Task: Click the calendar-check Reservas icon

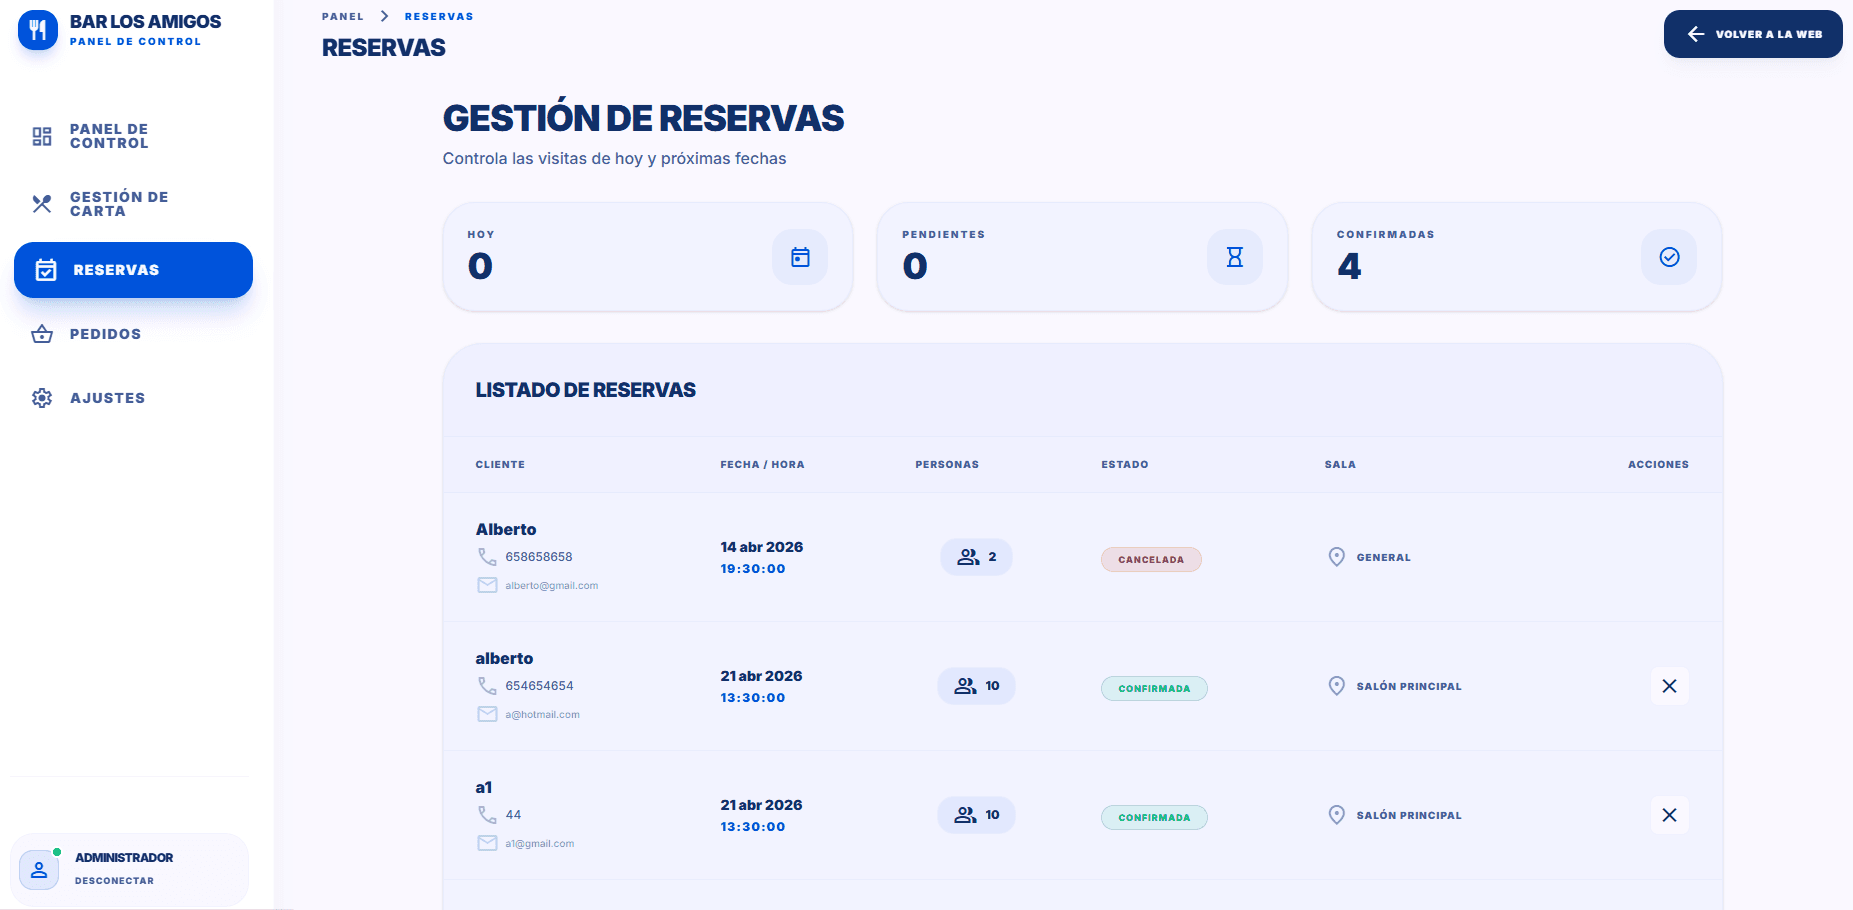Action: point(46,270)
